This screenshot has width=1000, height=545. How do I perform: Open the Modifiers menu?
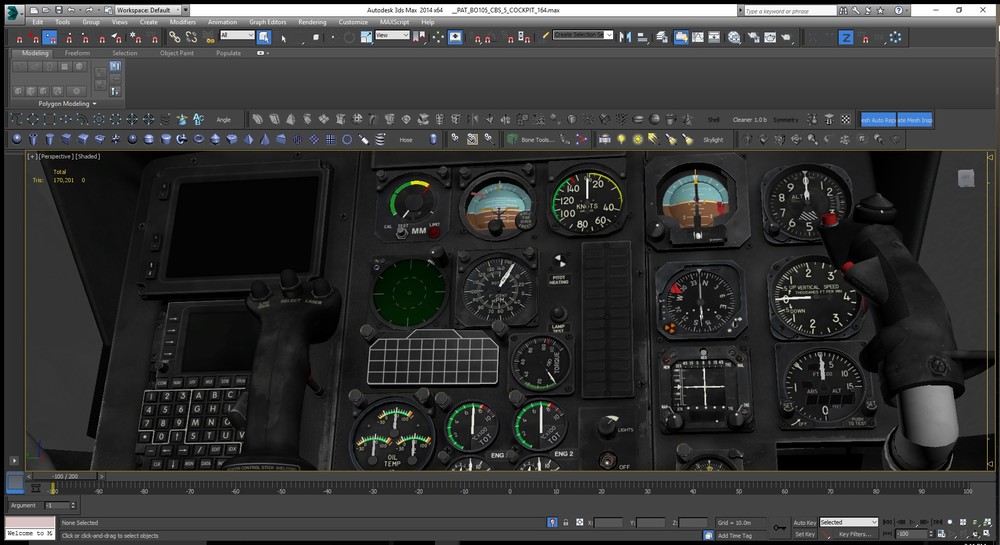tap(182, 21)
